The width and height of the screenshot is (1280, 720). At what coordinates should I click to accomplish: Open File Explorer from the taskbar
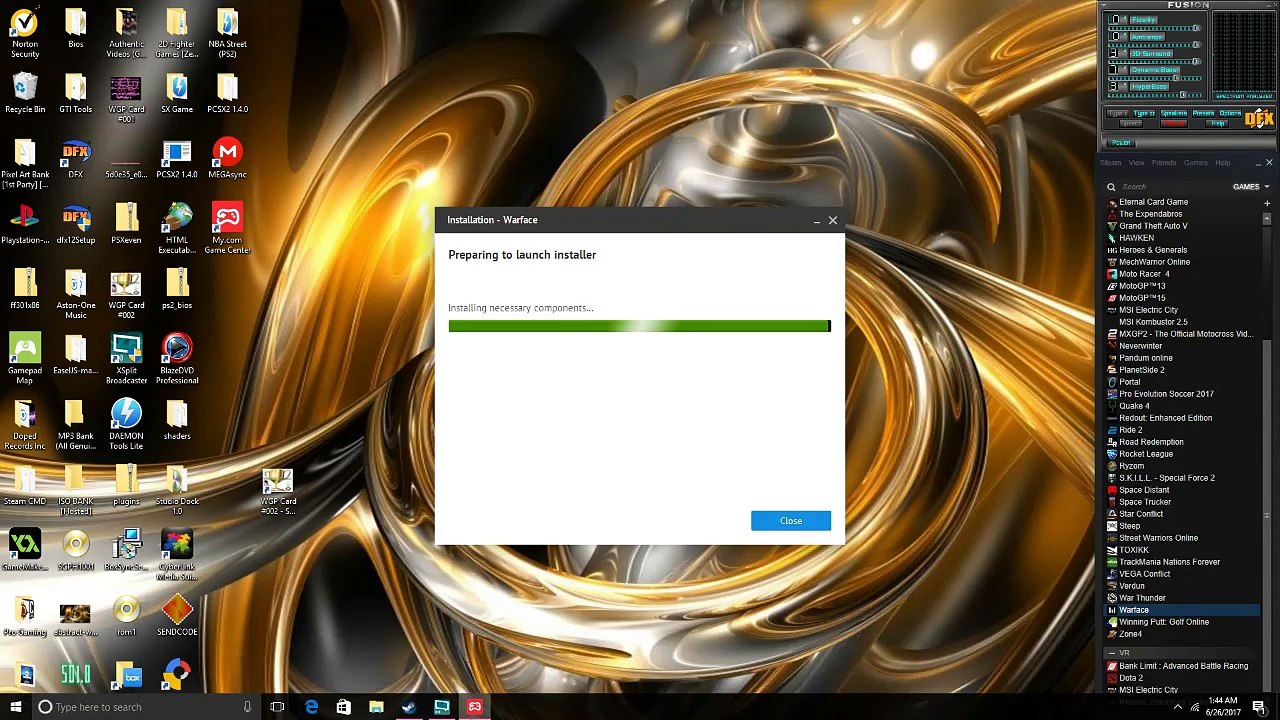coord(376,707)
